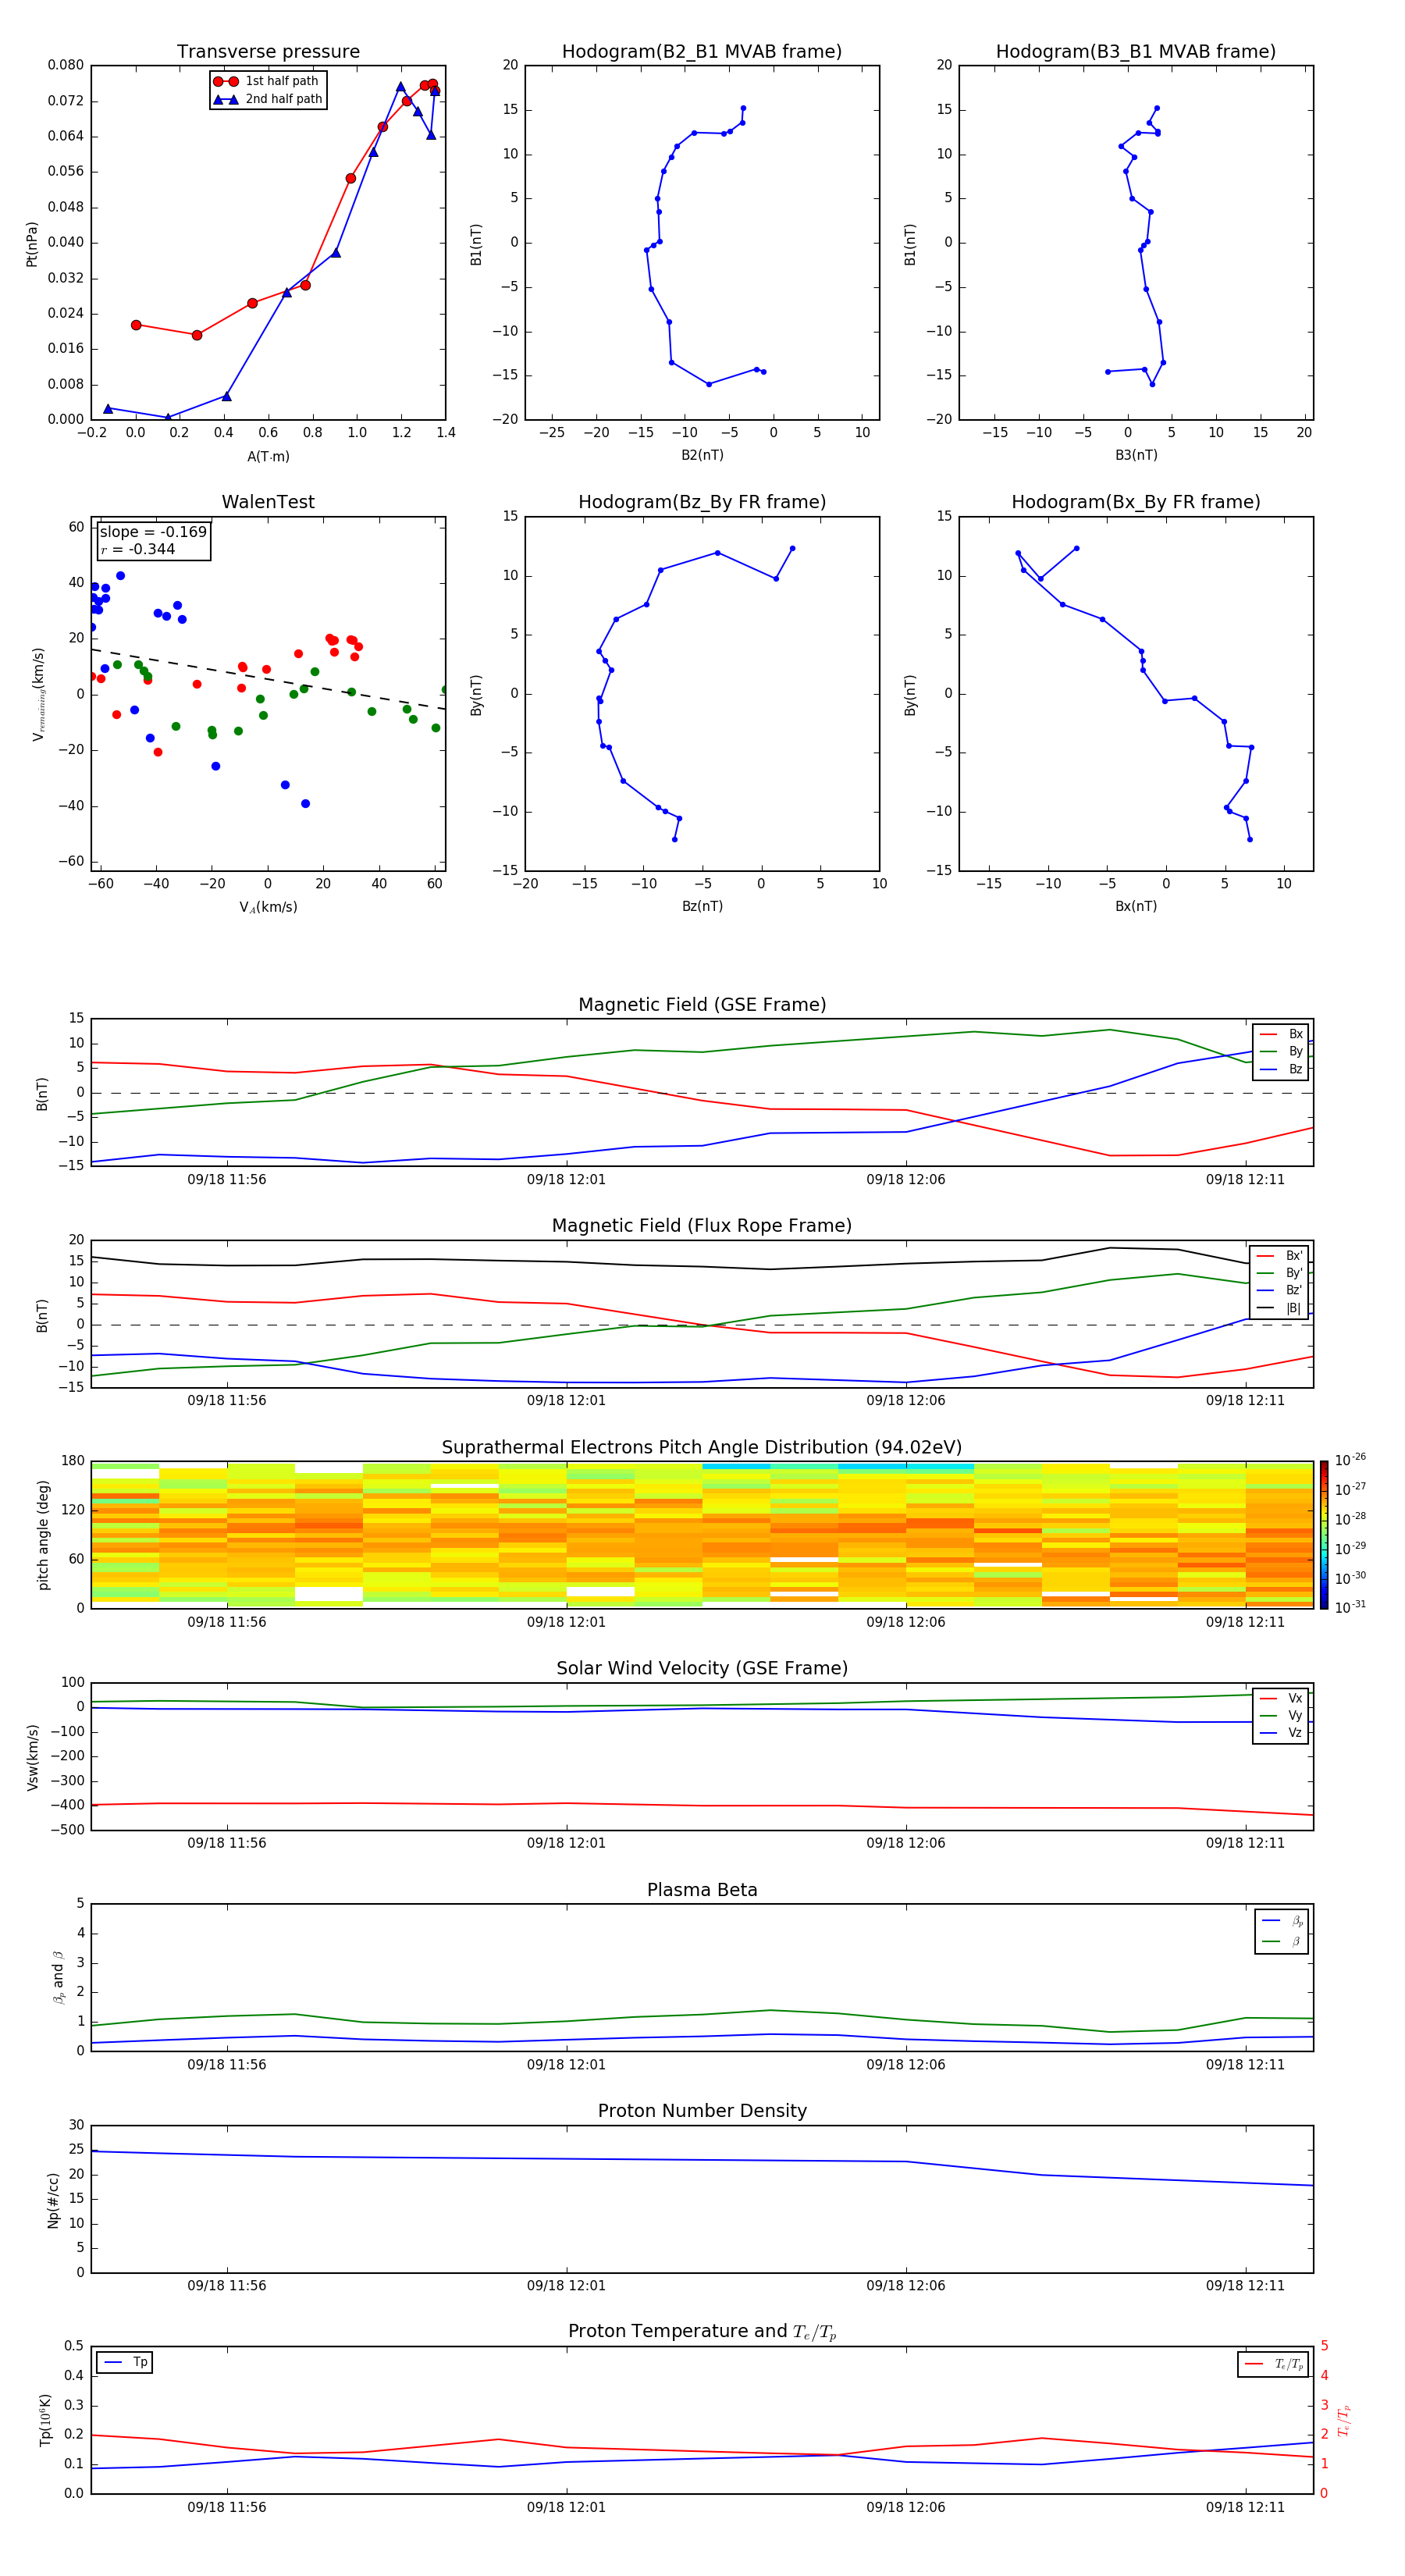This screenshot has width=1405, height=2576.
Task: Click the Transverse pressure plot title
Action: pos(268,52)
